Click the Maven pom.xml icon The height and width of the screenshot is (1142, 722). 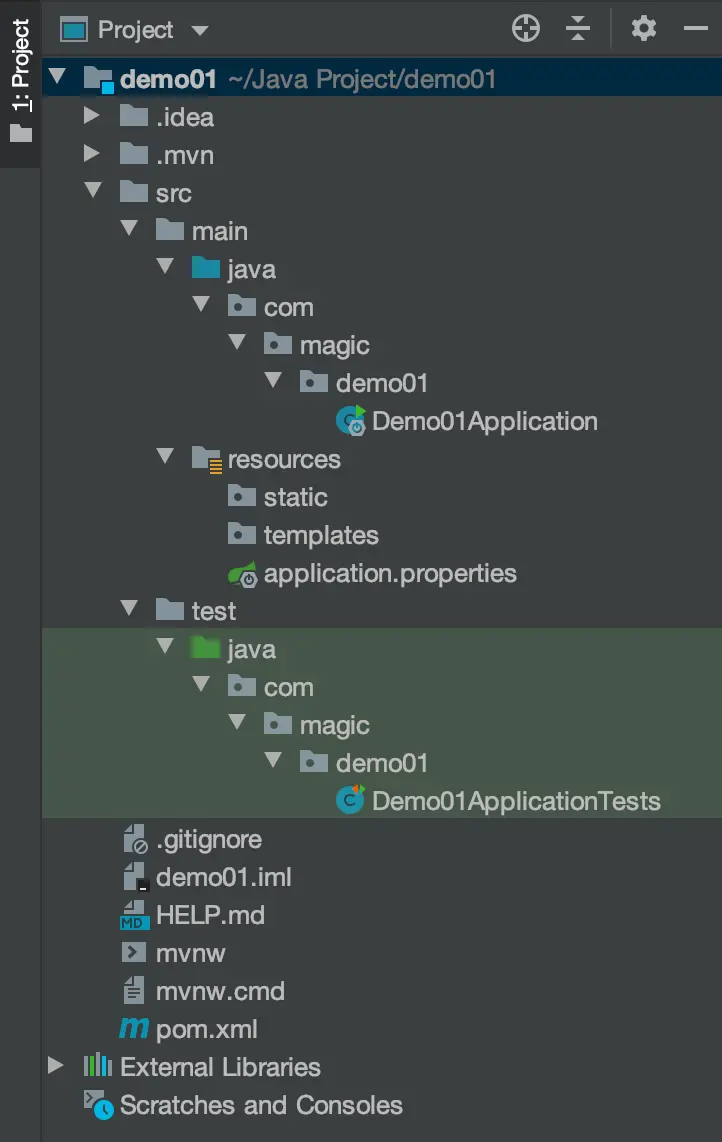click(134, 1029)
